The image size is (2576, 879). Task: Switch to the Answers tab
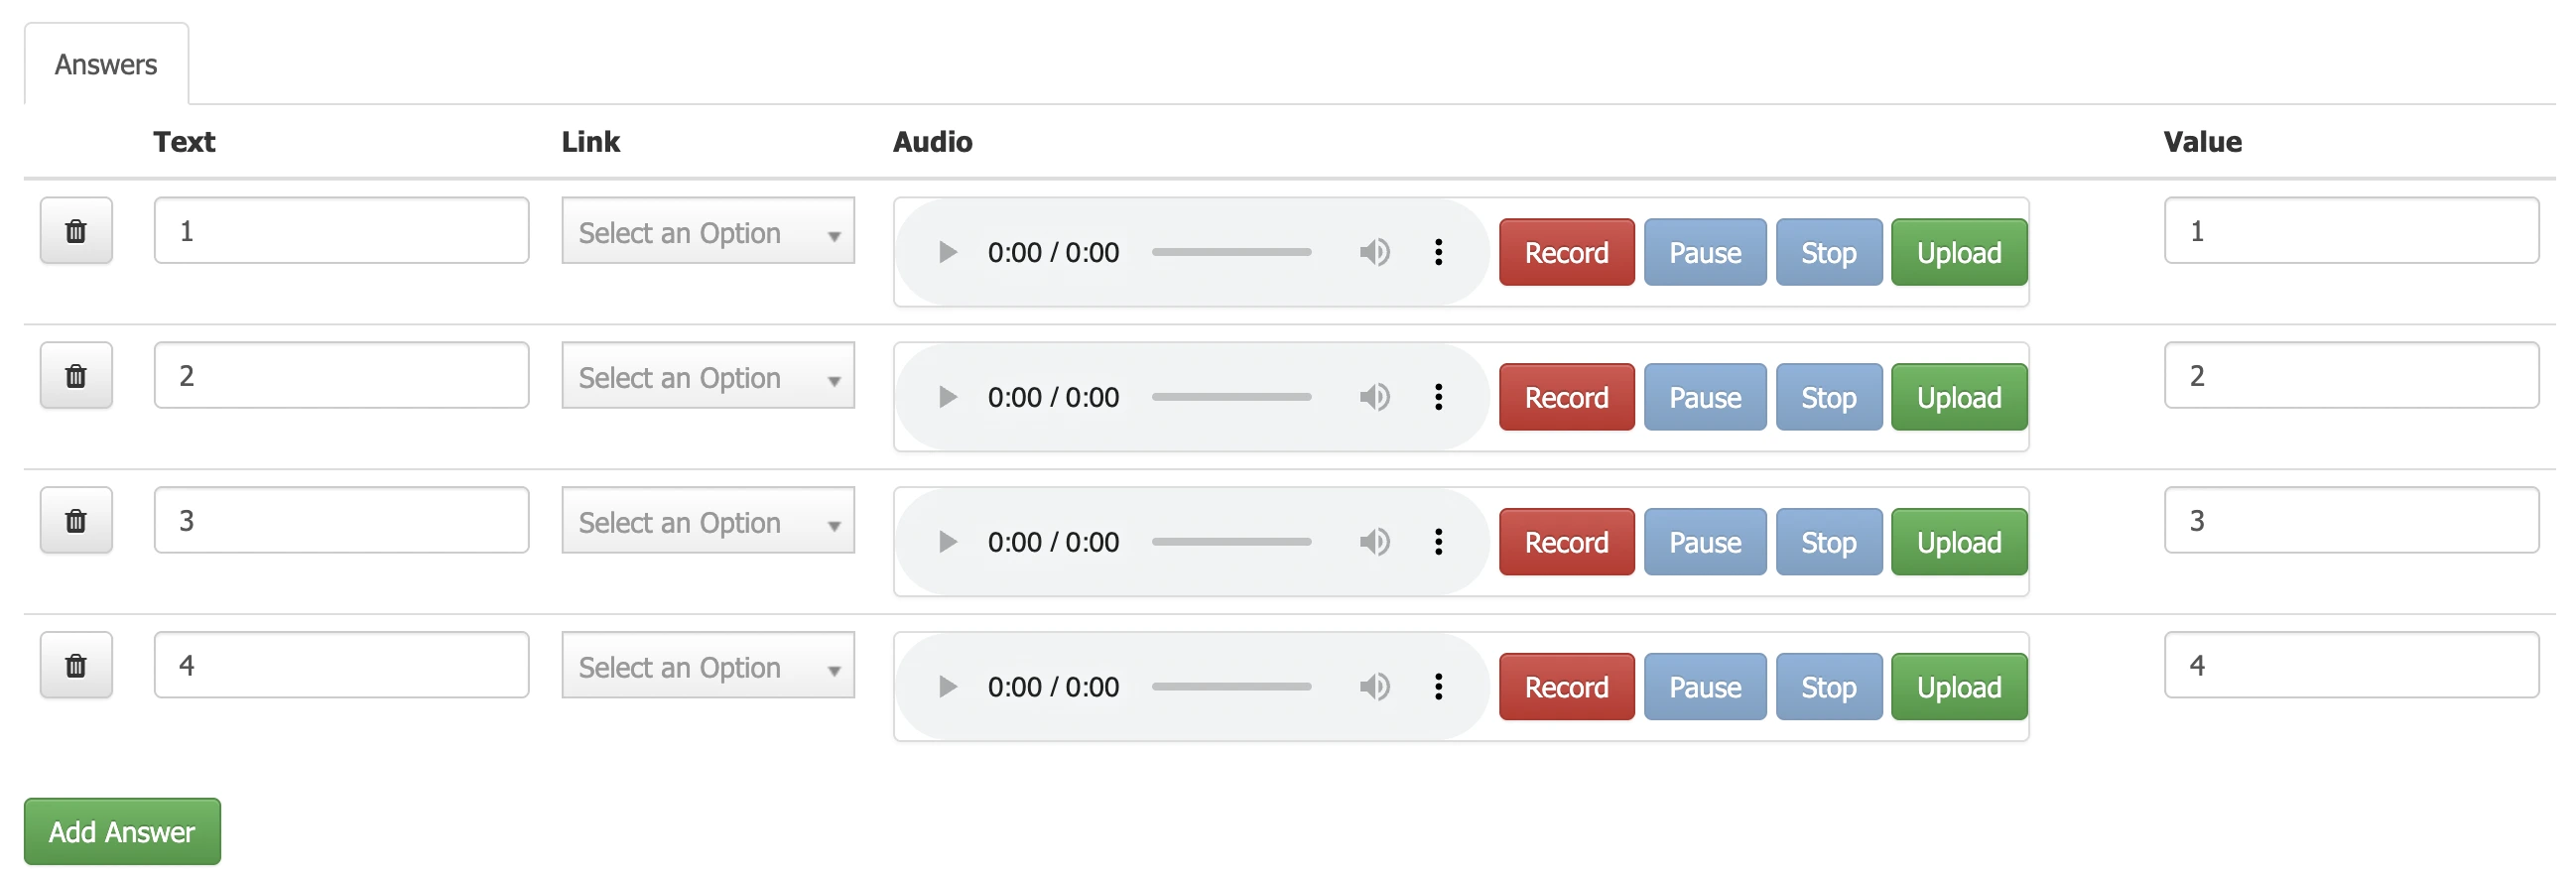[105, 63]
